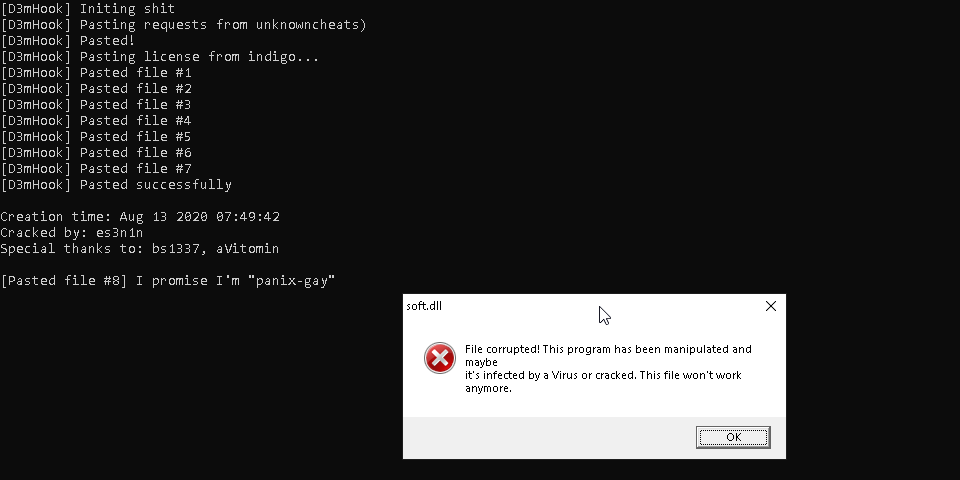
Task: Click the "Initing" first console line
Action: coord(88,9)
